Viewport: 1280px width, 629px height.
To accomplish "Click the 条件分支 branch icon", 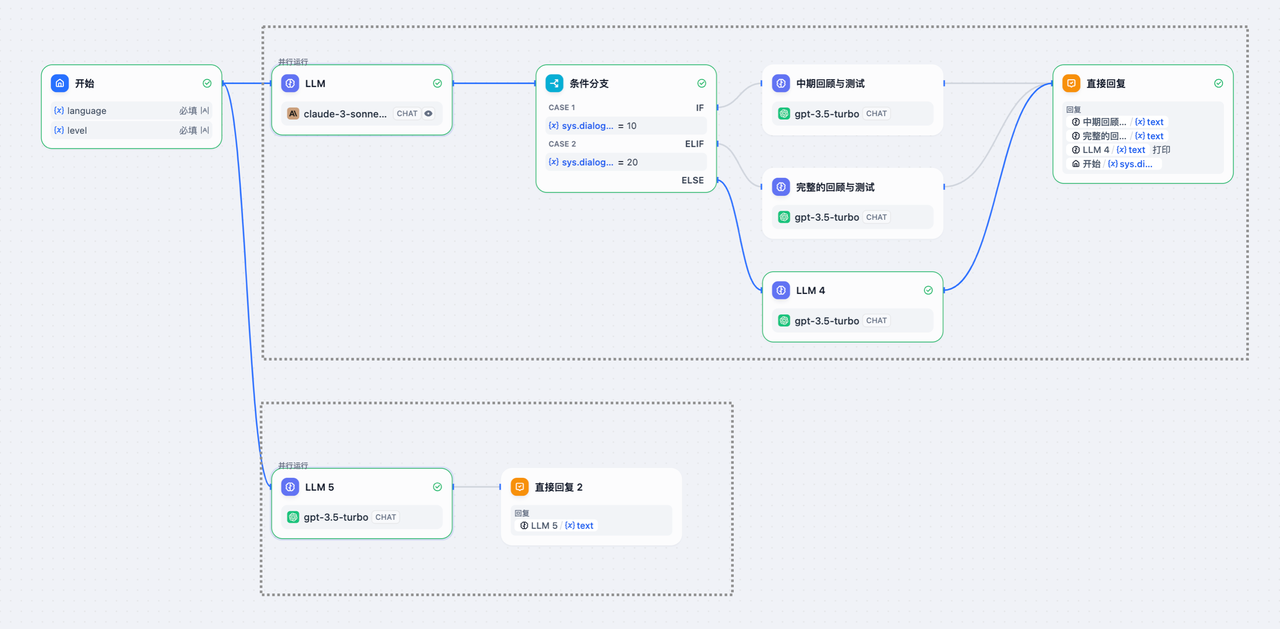I will pos(554,83).
